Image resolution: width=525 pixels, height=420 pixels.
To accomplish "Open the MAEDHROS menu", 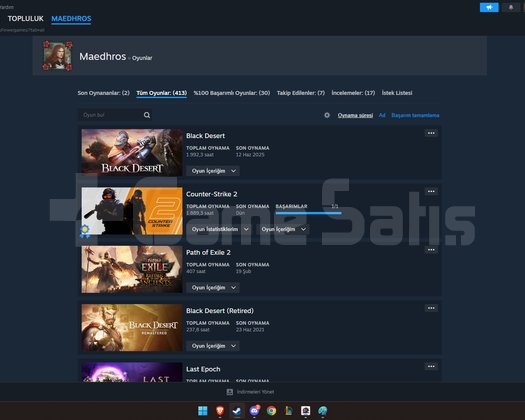I will point(71,19).
